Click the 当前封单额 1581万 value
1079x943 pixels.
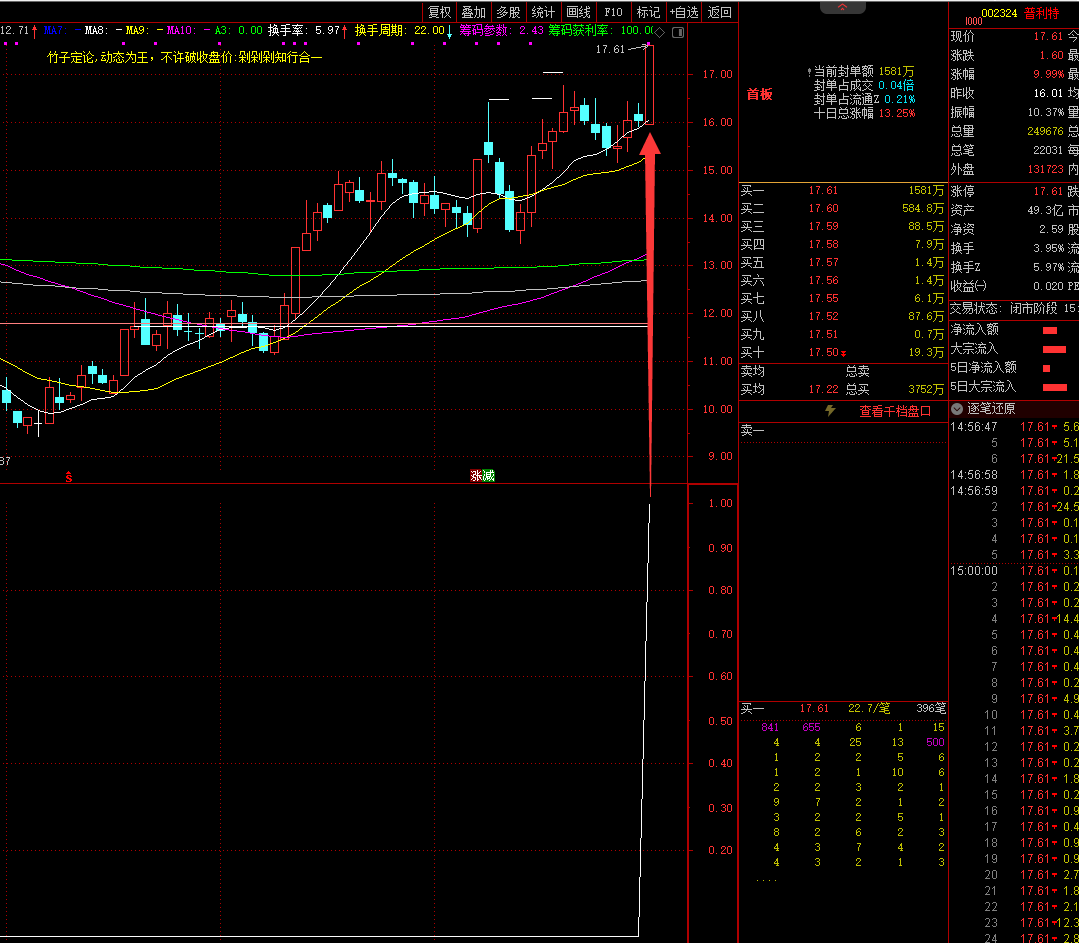897,71
